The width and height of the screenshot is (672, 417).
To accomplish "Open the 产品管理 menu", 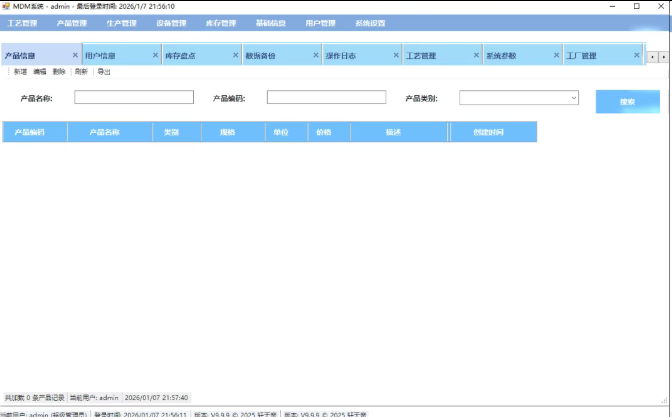I will tap(72, 23).
